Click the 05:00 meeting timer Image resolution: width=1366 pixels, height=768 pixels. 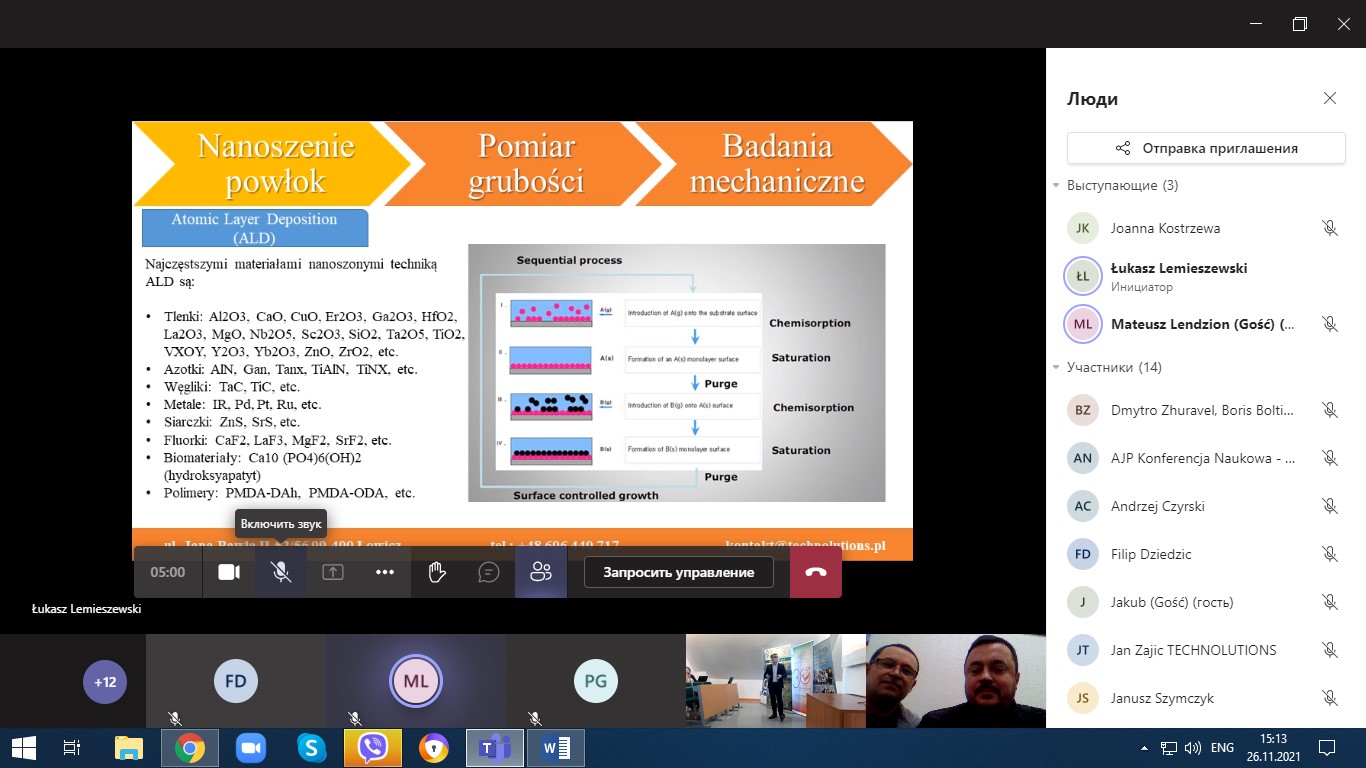(x=168, y=572)
